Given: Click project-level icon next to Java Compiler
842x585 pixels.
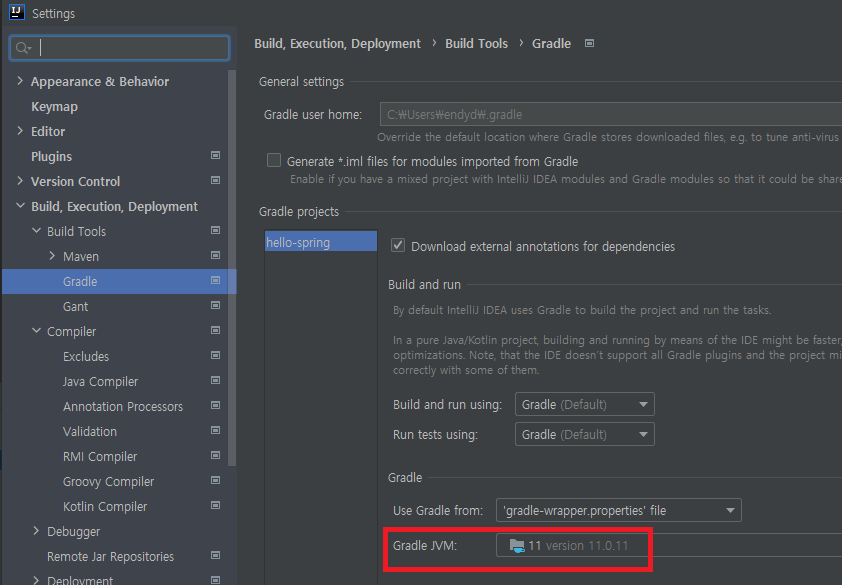Looking at the screenshot, I should [215, 380].
